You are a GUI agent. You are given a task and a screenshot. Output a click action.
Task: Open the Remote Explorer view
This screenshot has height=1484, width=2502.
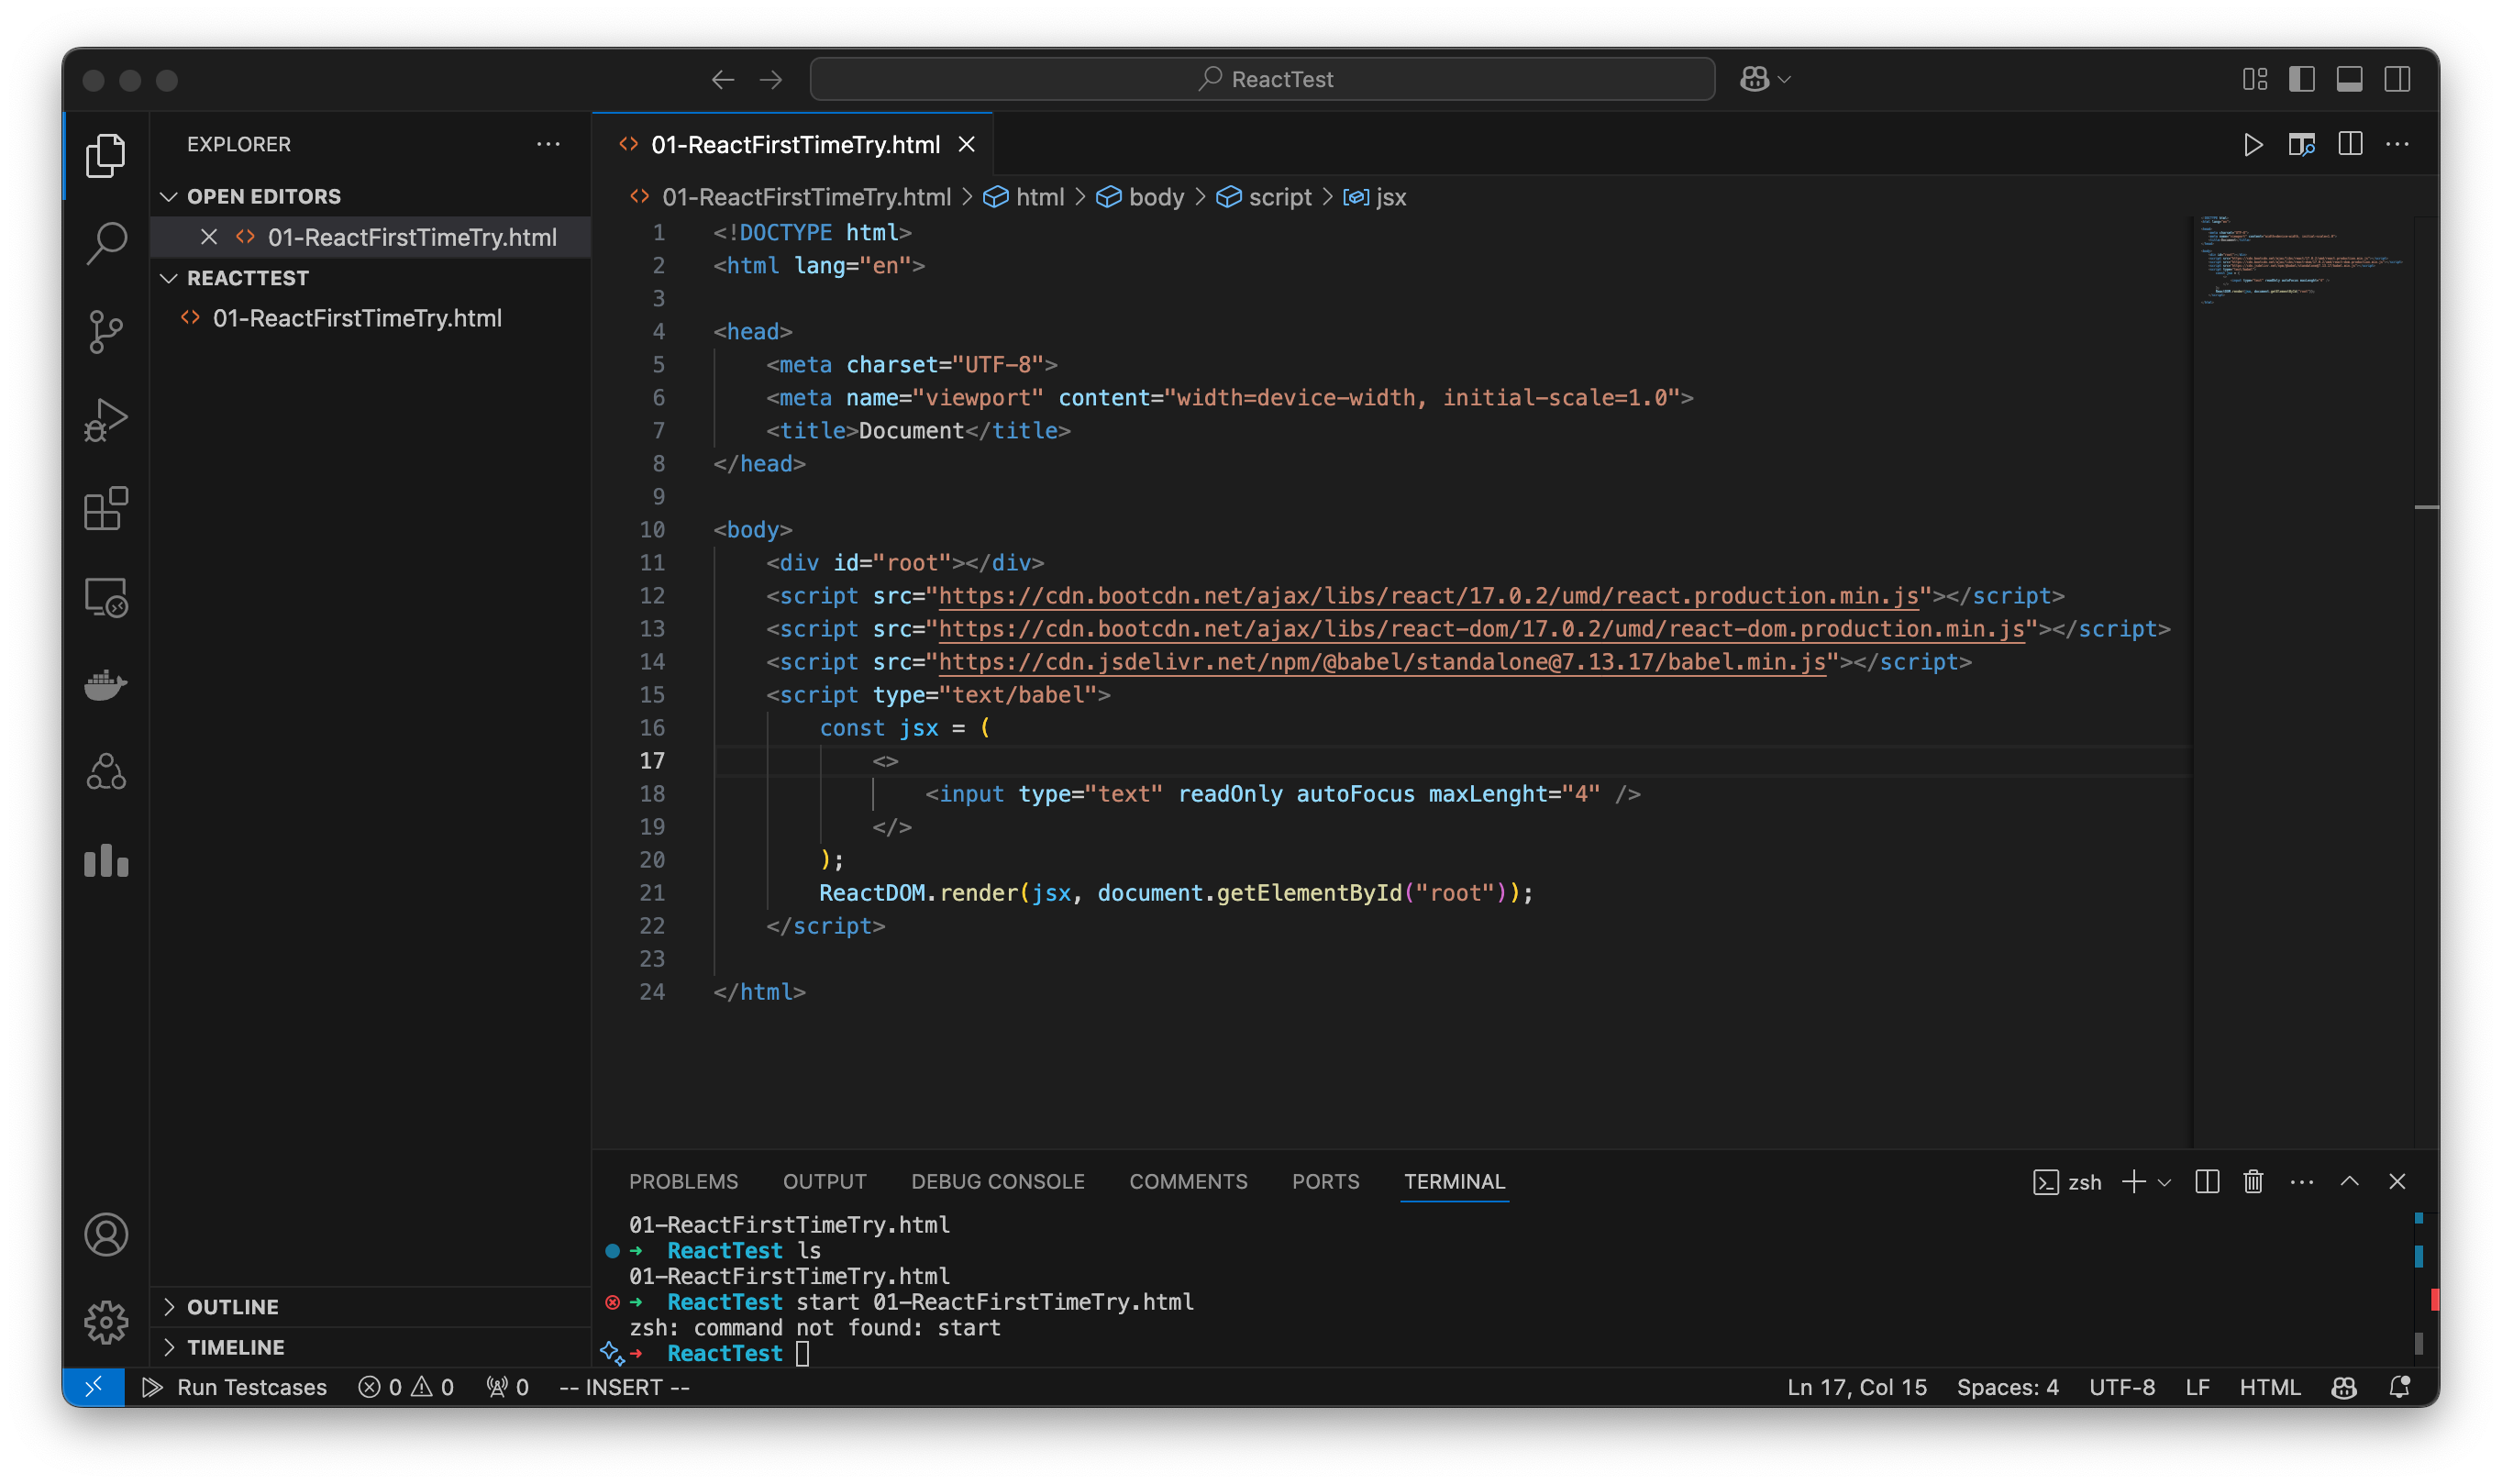point(105,597)
